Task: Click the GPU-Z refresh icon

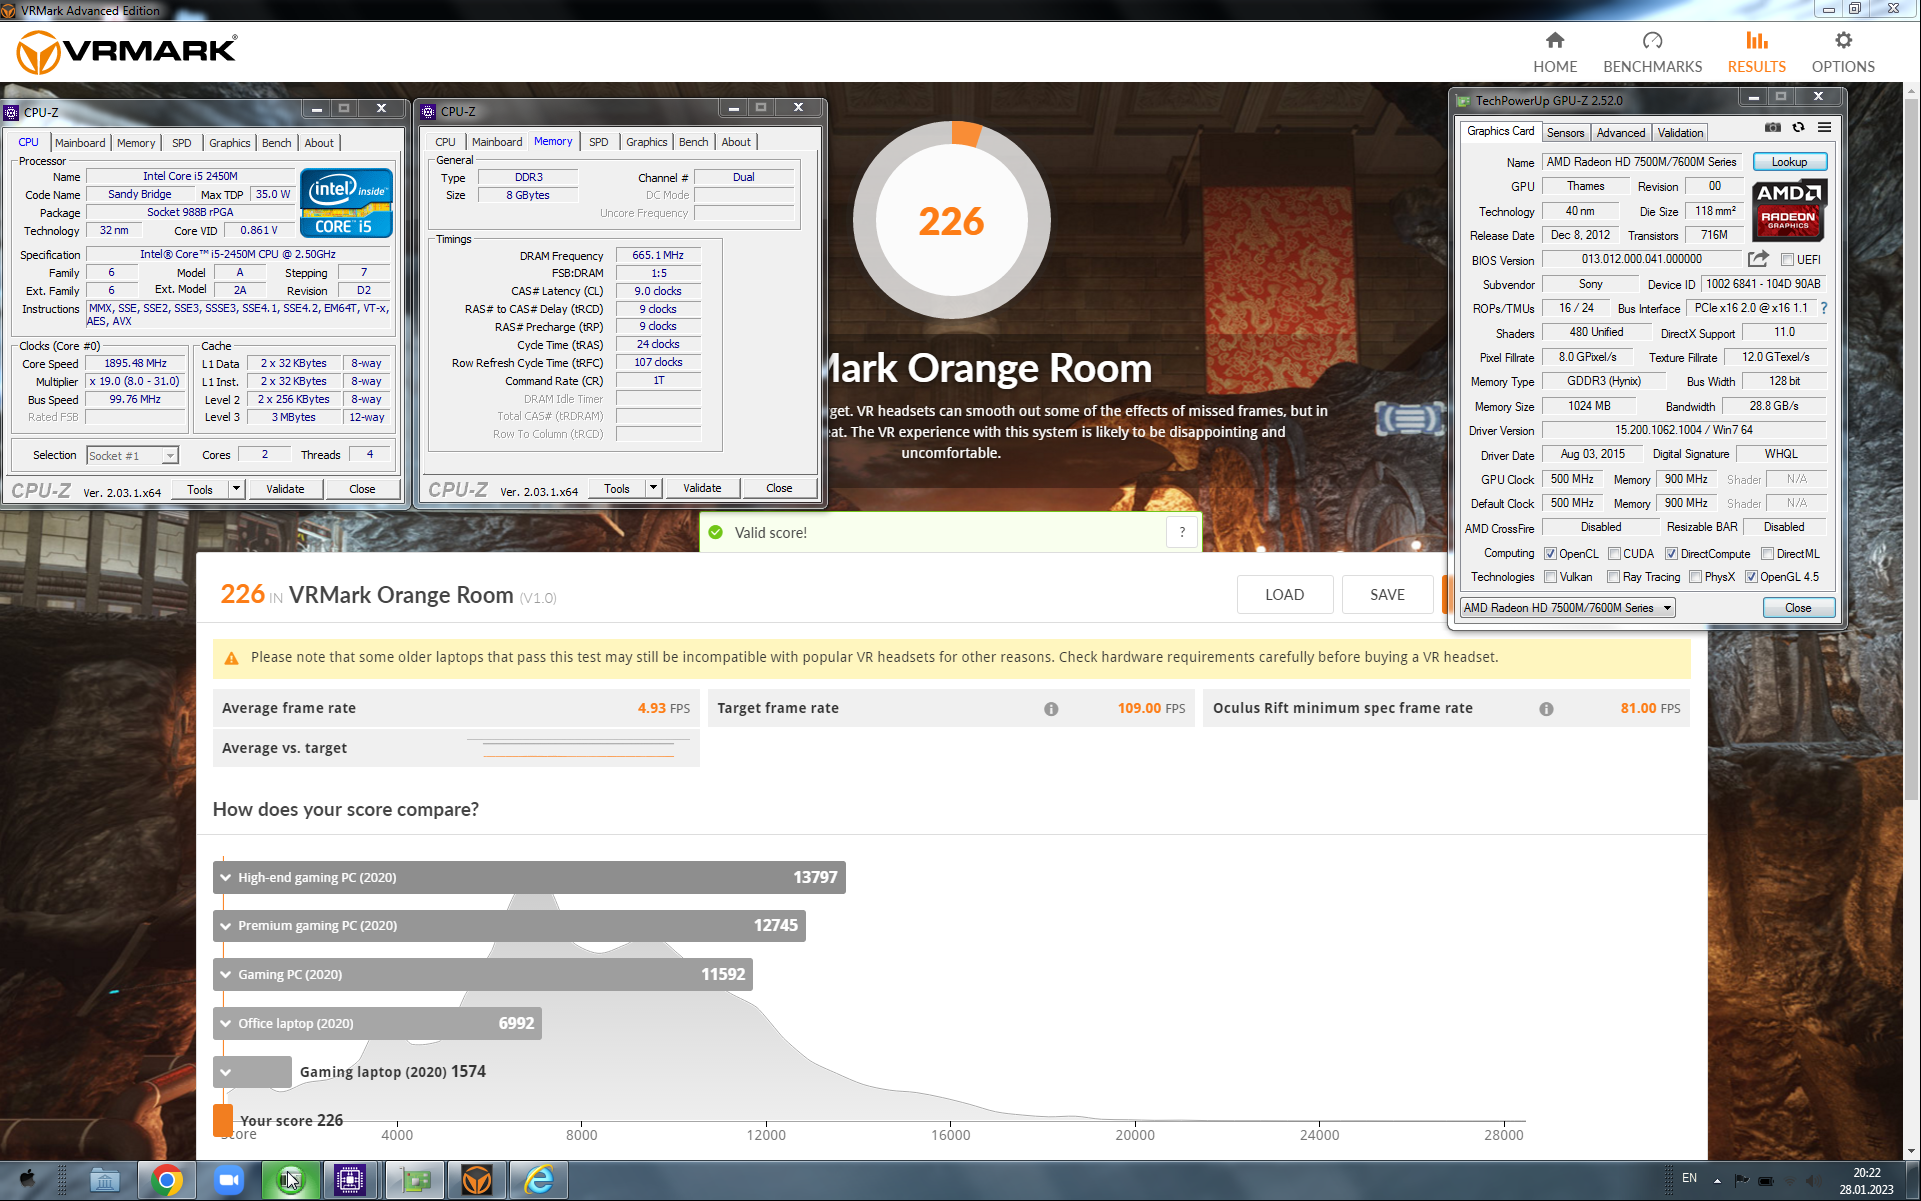Action: [x=1798, y=127]
